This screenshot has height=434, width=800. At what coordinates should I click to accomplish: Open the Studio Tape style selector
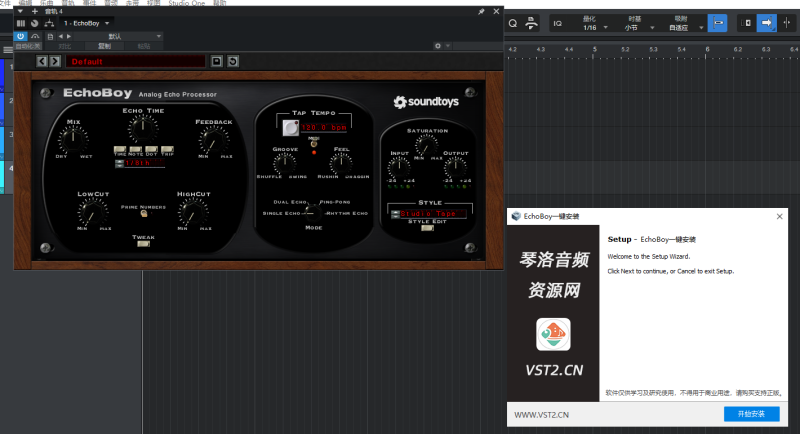pyautogui.click(x=428, y=213)
